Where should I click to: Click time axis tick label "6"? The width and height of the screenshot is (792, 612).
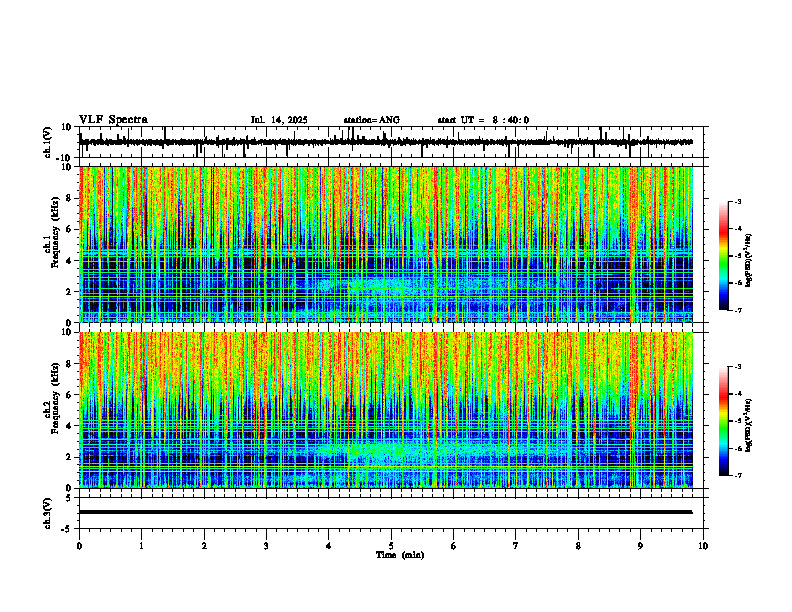(454, 546)
